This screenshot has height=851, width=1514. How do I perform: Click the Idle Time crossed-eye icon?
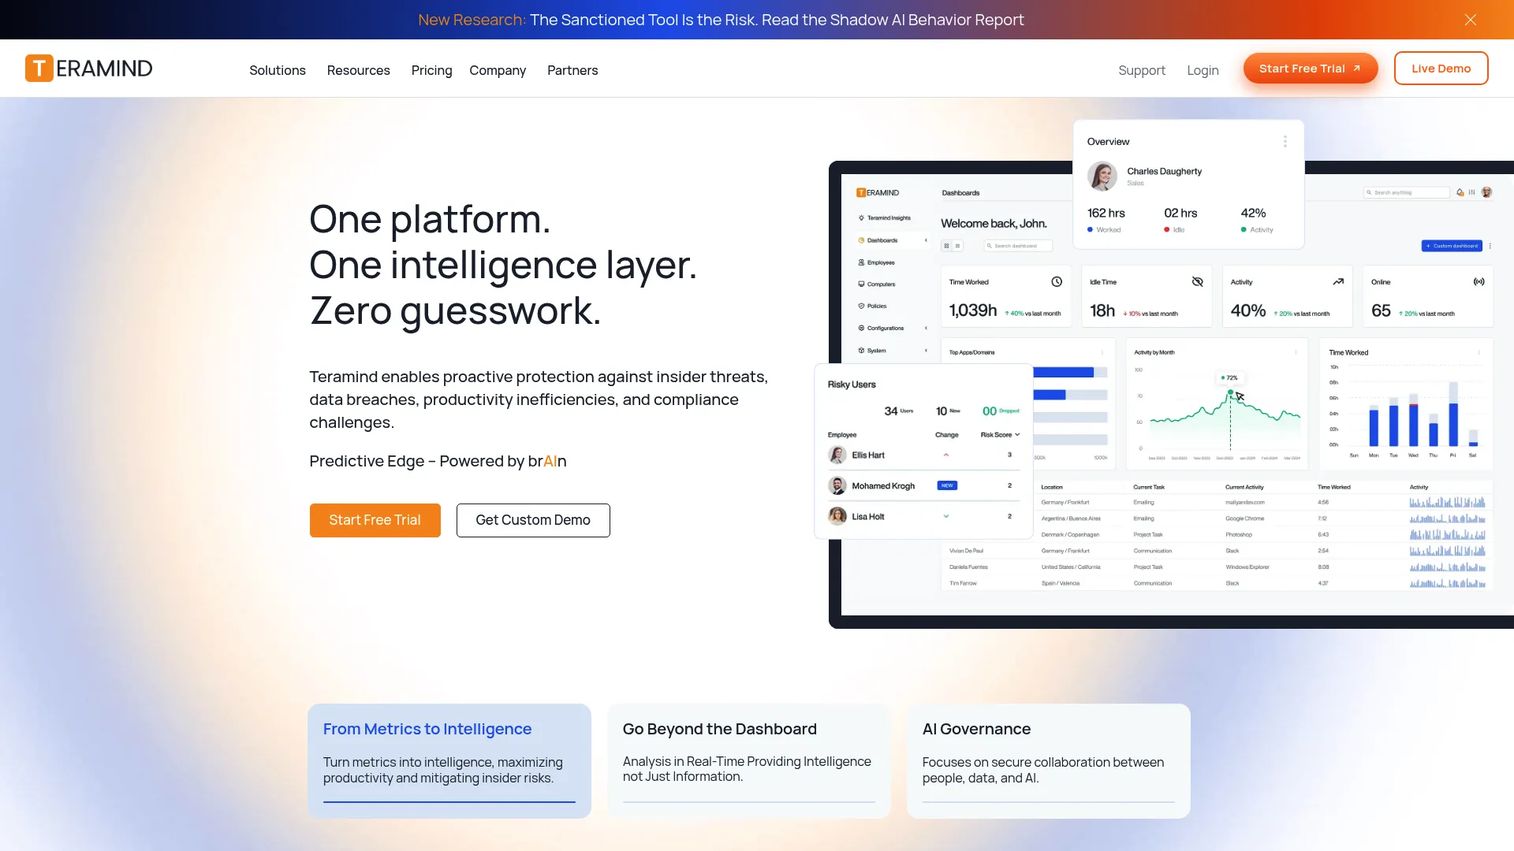point(1197,282)
